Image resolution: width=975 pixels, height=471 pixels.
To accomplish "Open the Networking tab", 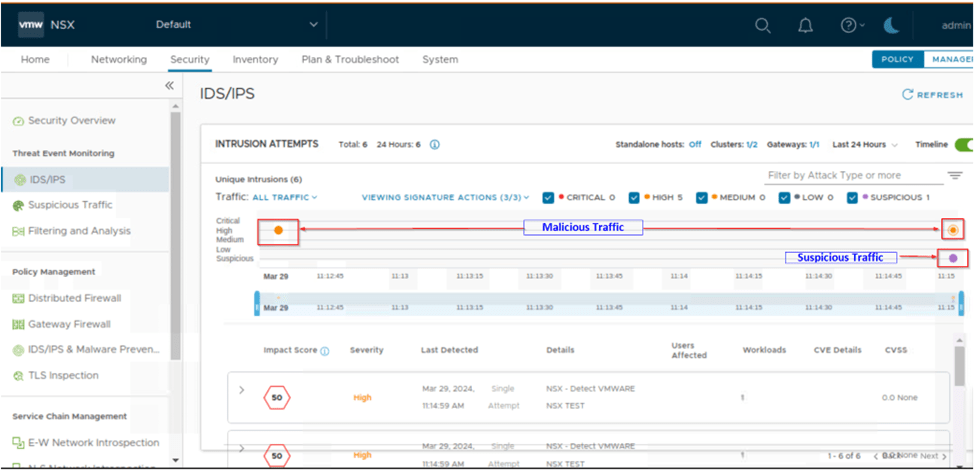I will (118, 60).
